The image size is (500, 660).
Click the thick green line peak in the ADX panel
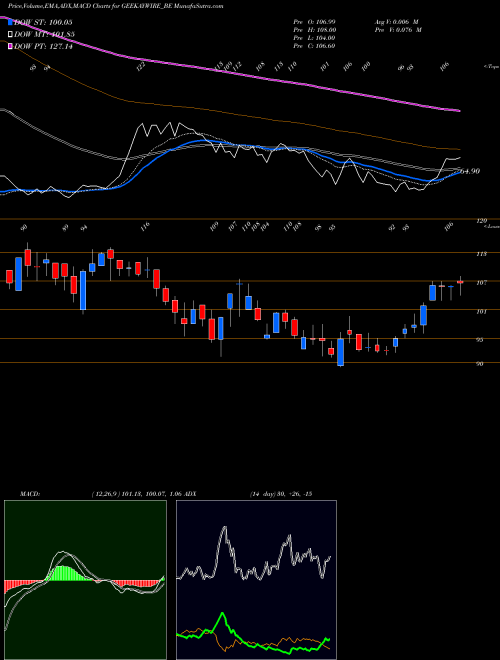pos(223,615)
